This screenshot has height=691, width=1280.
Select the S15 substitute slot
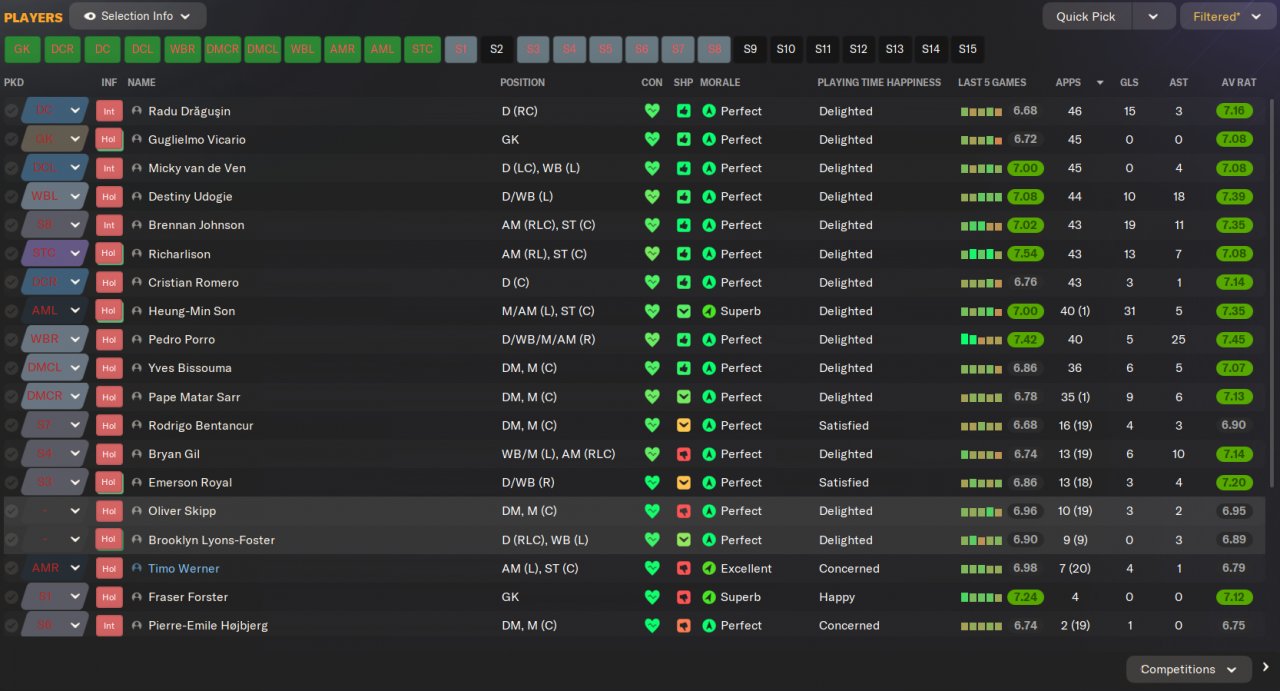967,49
